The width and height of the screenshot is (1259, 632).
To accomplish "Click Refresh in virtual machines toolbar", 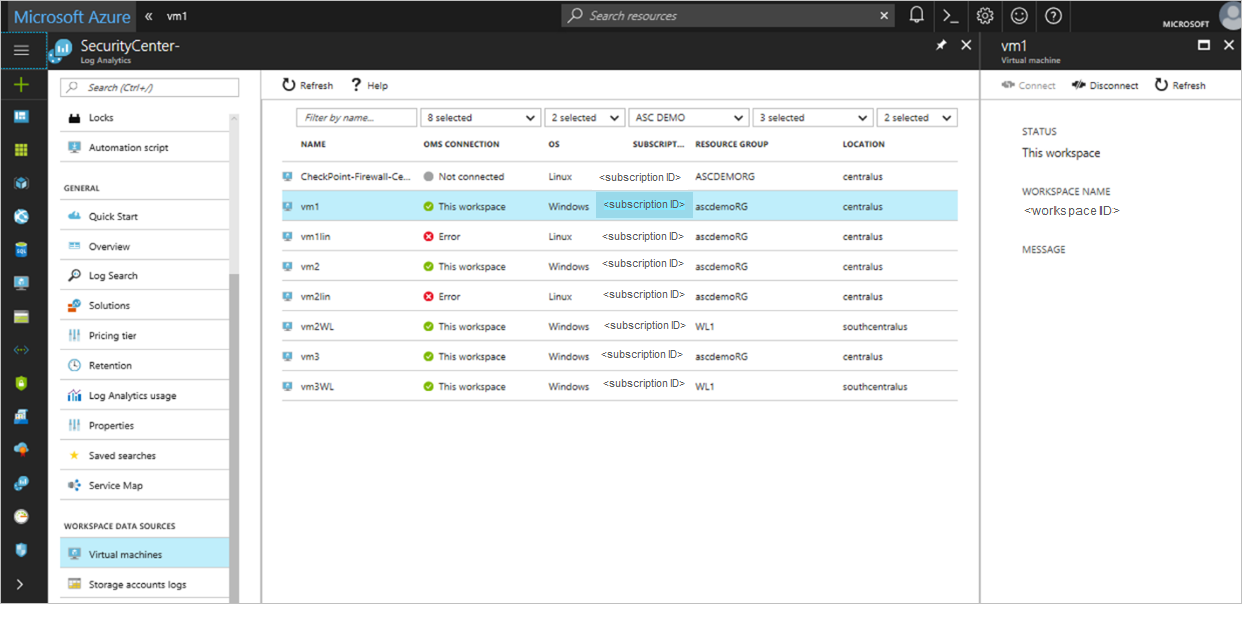I will coord(307,86).
